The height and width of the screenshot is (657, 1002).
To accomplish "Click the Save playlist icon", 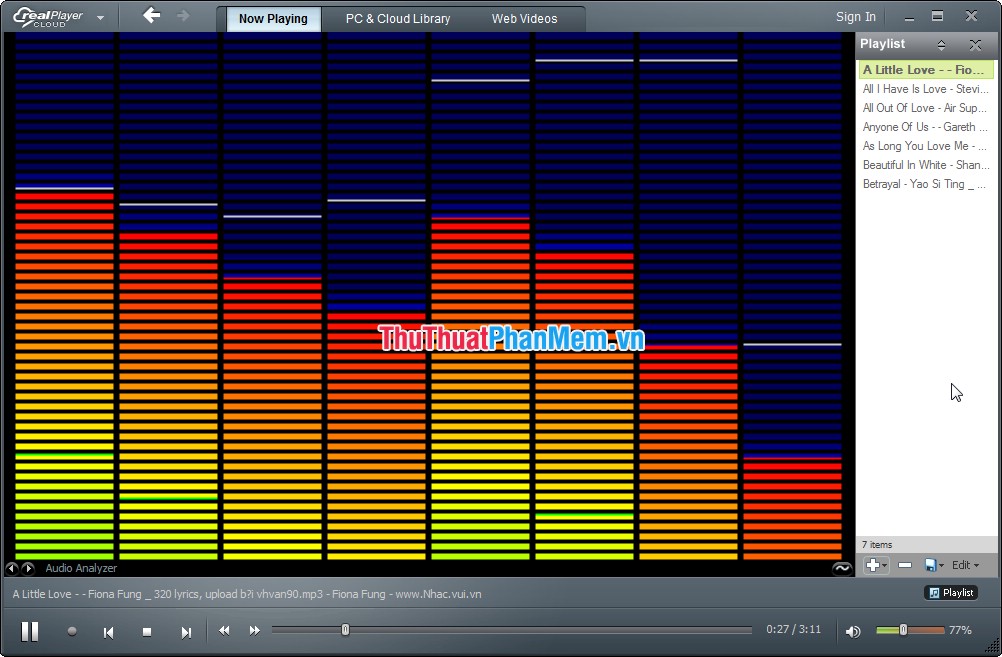I will point(931,565).
